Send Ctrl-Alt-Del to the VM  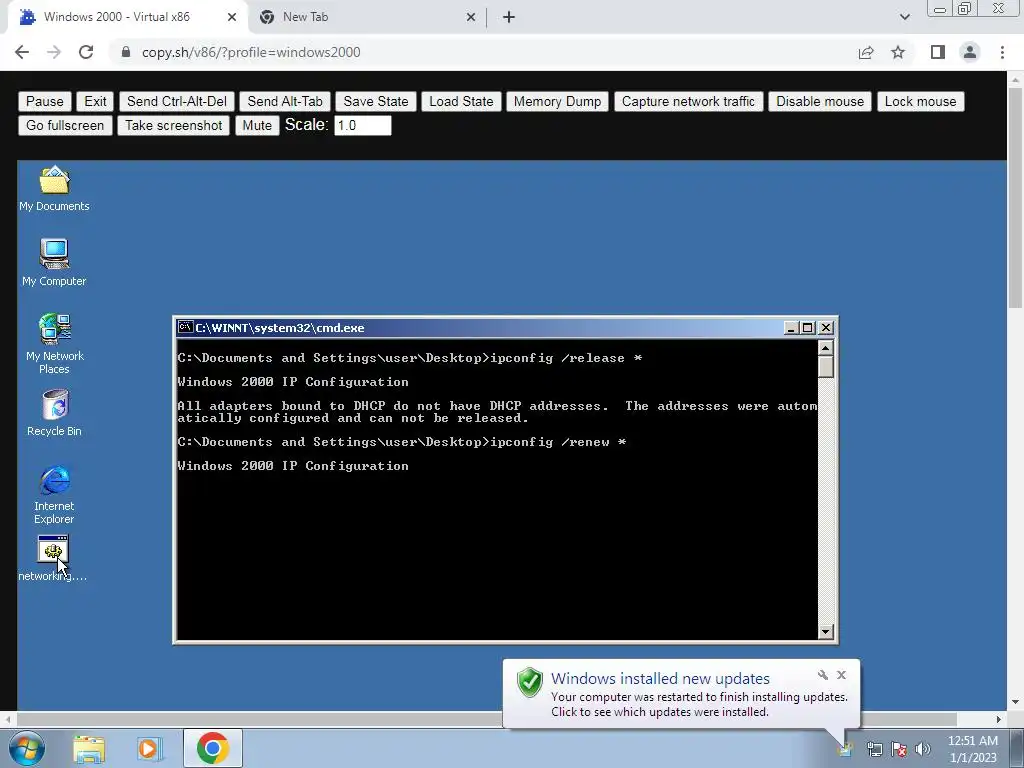coord(177,101)
